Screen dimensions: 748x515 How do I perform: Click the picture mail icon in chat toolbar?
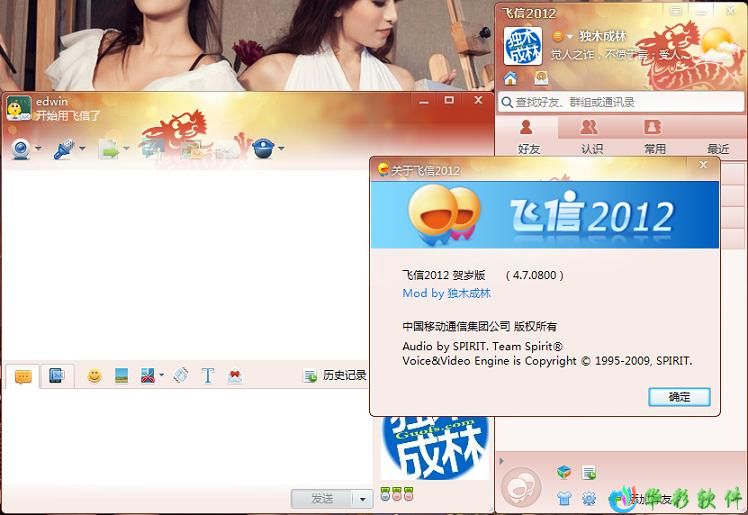point(192,149)
